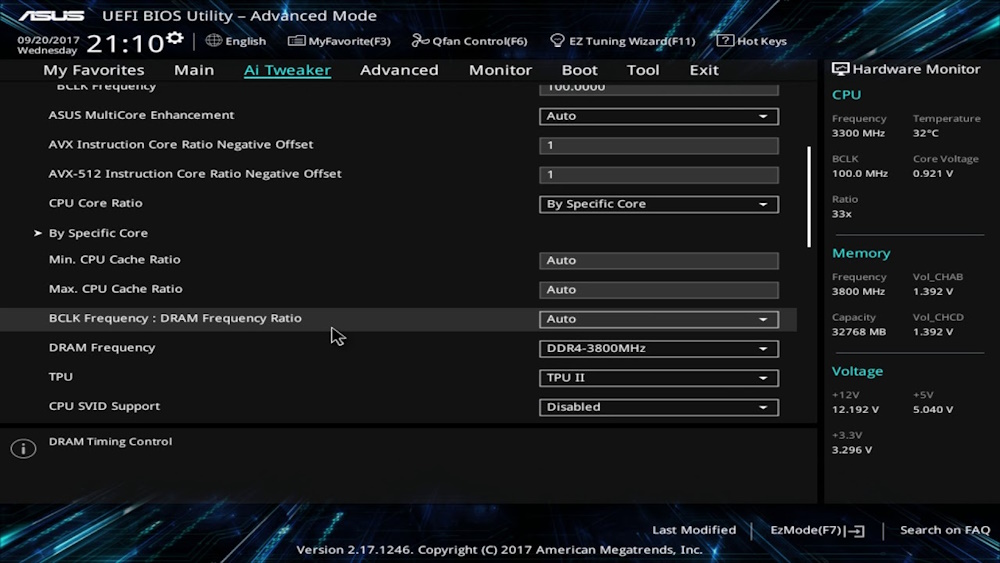Image resolution: width=1000 pixels, height=563 pixels.
Task: Open BCLK:DRAM Frequency Ratio dropdown
Action: [659, 319]
